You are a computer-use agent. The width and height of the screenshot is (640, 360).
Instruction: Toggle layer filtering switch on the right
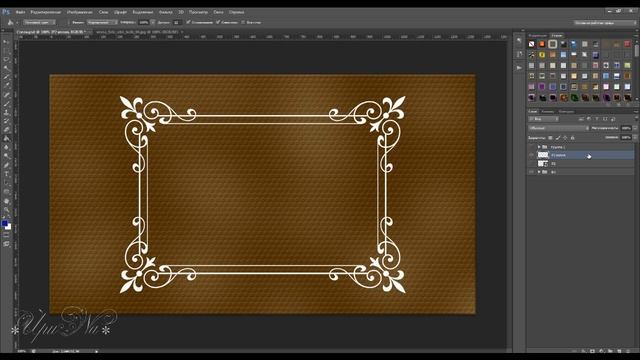(636, 119)
